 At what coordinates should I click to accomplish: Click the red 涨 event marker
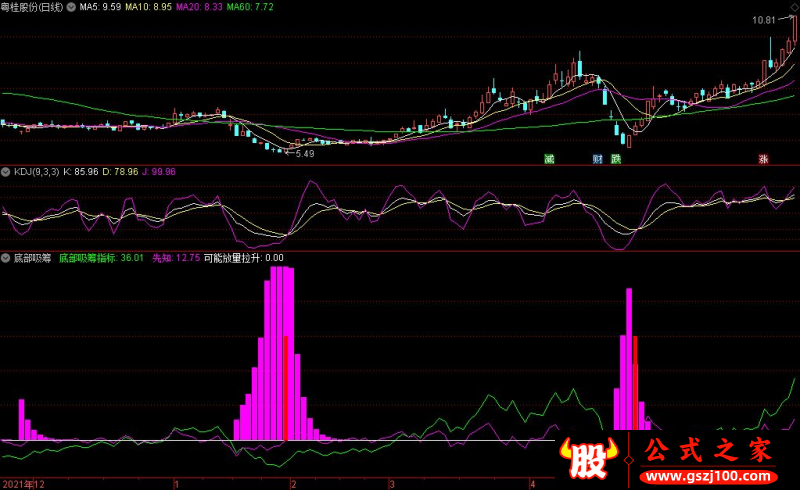click(763, 159)
